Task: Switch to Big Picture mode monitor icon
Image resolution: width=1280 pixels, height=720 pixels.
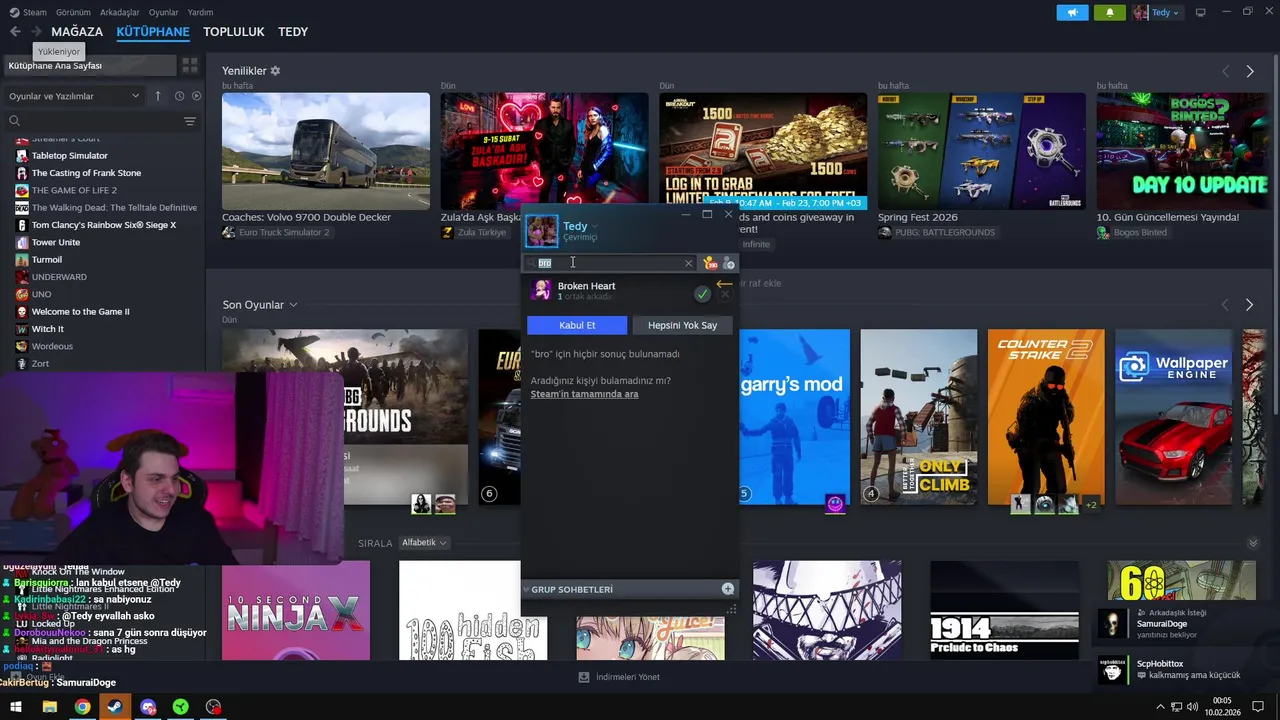Action: point(1201,12)
